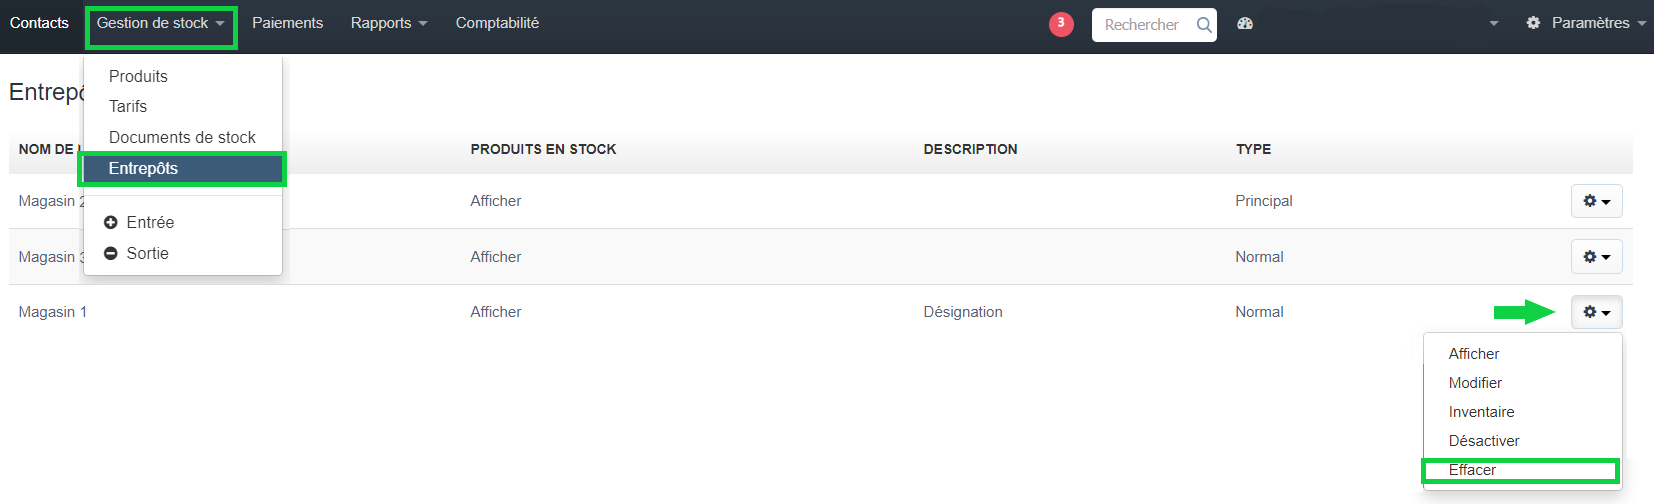Select Désactiver in the actions menu

[x=1483, y=441]
